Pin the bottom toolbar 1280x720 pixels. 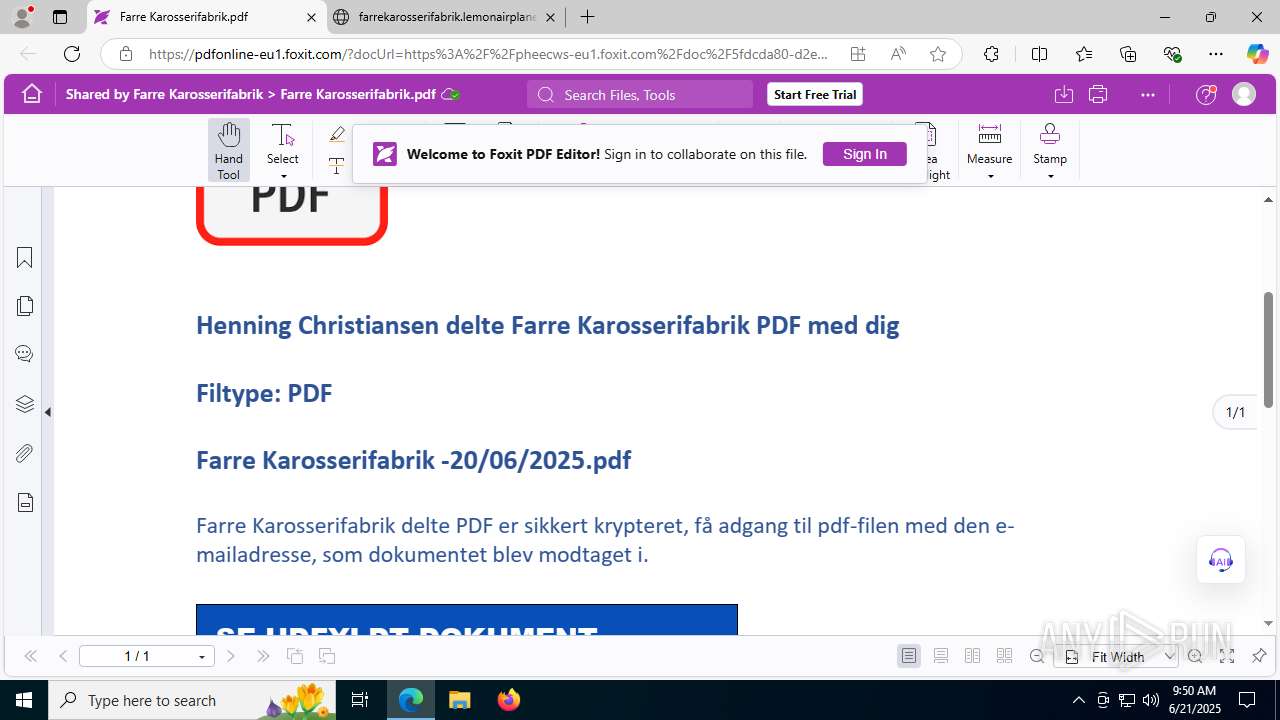(x=1259, y=656)
